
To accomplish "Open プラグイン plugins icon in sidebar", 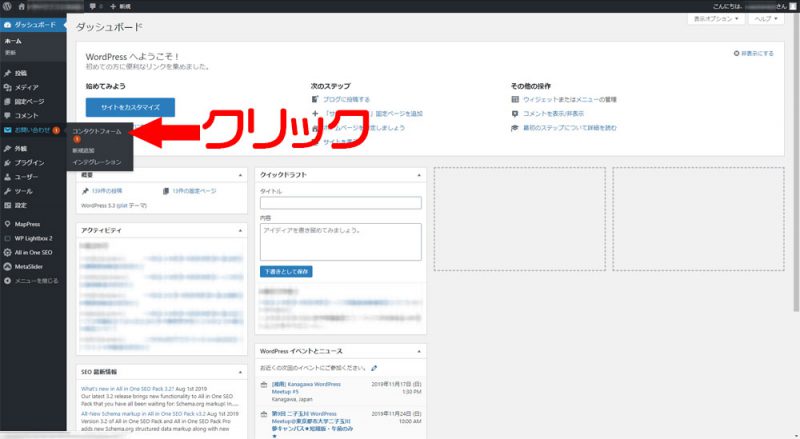I will point(7,163).
